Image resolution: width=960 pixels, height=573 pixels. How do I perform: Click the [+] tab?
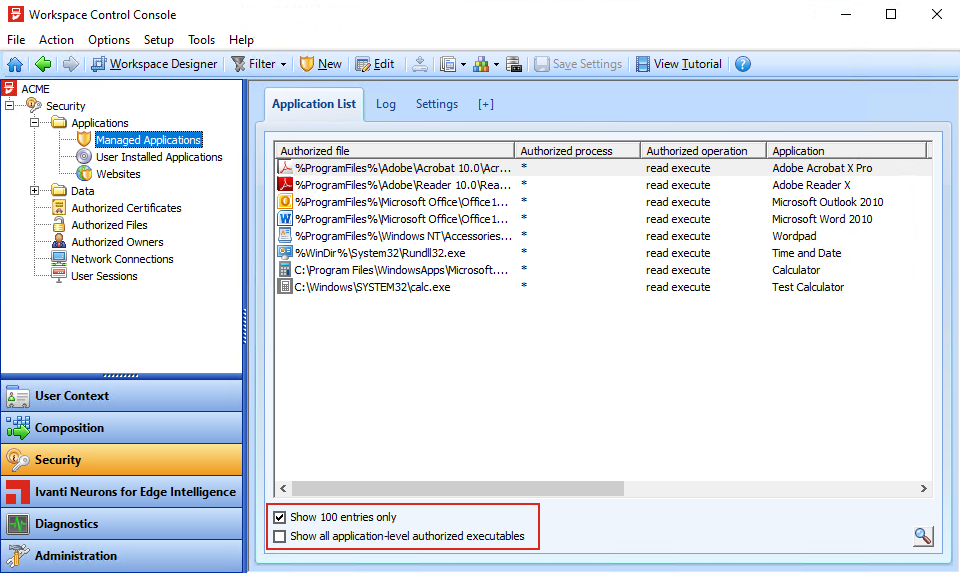coord(486,104)
